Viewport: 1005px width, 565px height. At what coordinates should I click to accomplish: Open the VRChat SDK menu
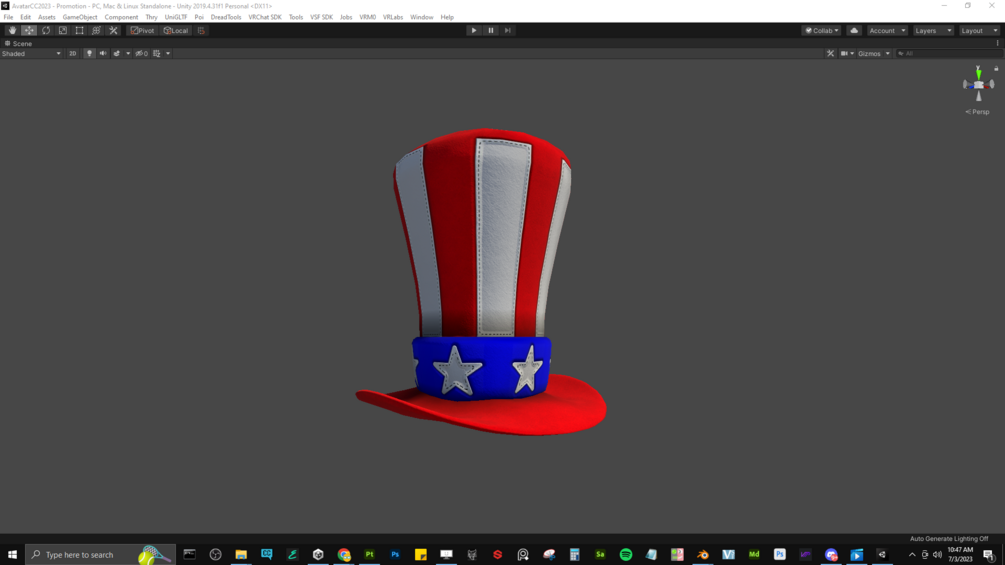[265, 17]
